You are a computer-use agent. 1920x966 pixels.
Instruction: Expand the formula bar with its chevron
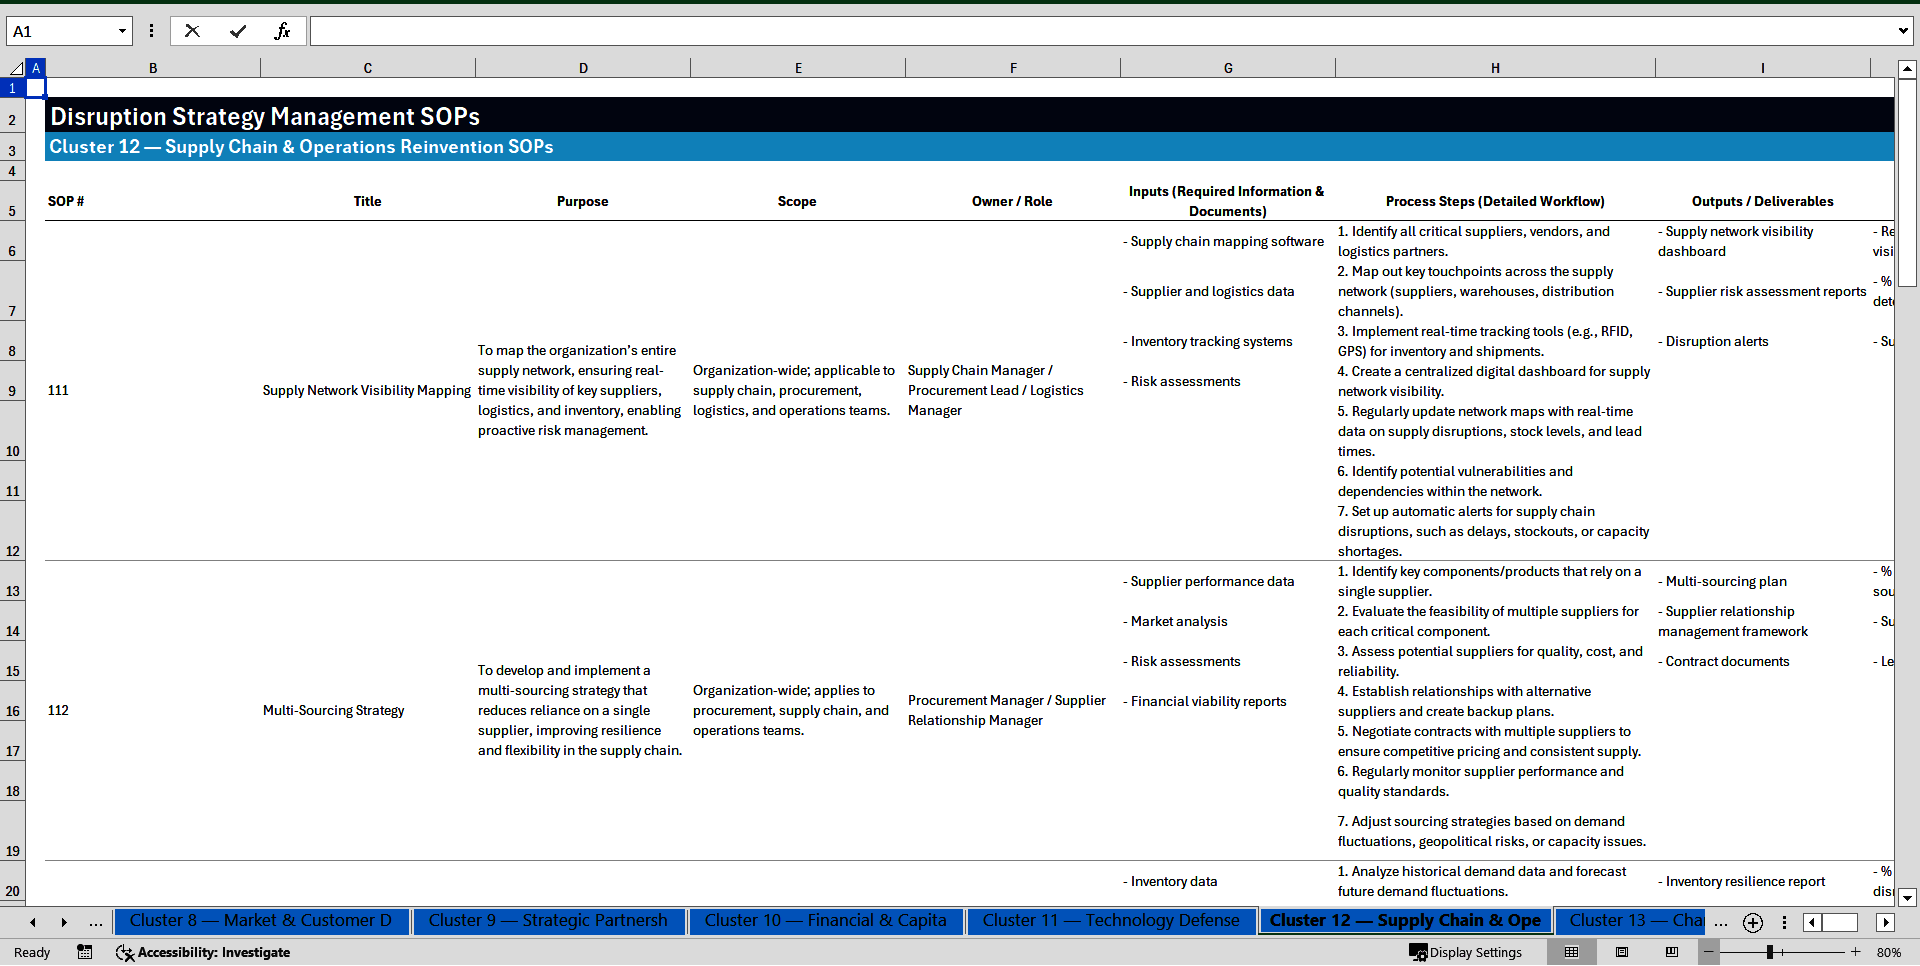point(1905,31)
